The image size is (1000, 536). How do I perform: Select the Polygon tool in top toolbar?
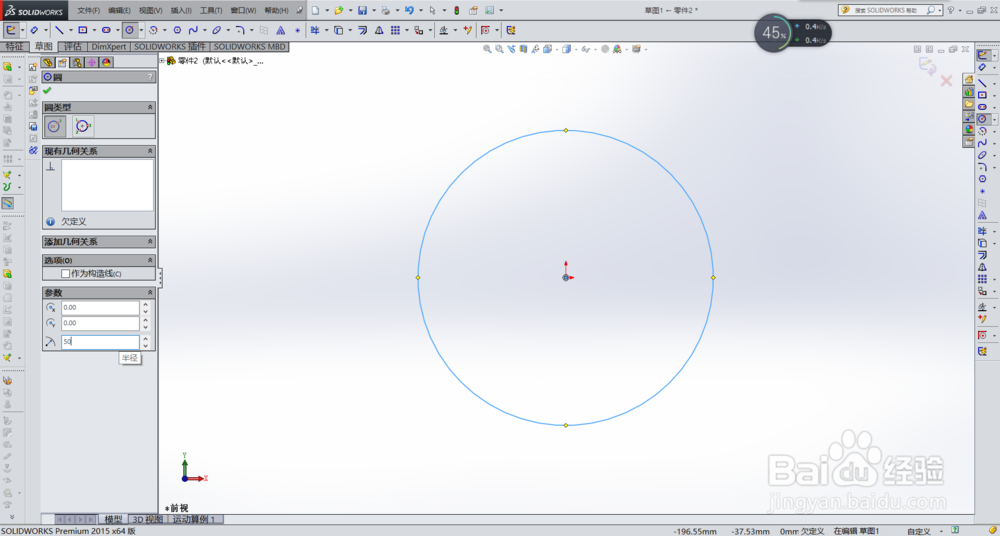pyautogui.click(x=177, y=30)
